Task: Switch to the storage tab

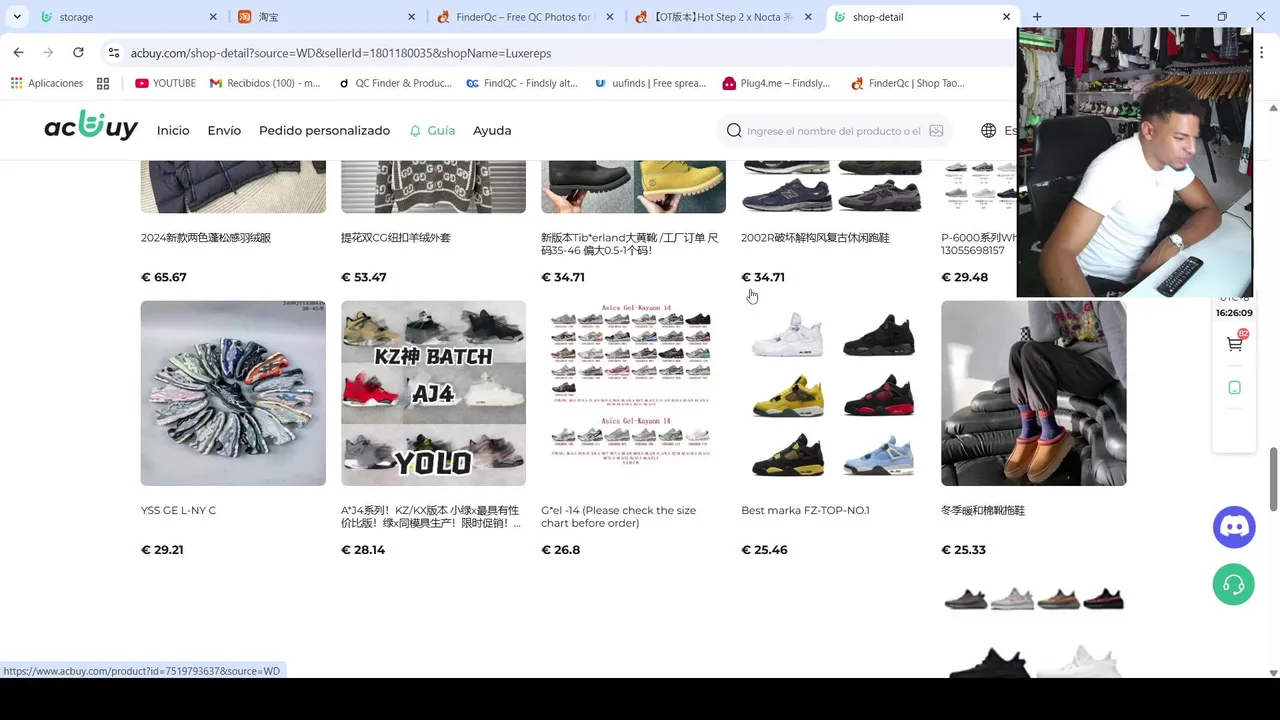Action: pos(128,17)
